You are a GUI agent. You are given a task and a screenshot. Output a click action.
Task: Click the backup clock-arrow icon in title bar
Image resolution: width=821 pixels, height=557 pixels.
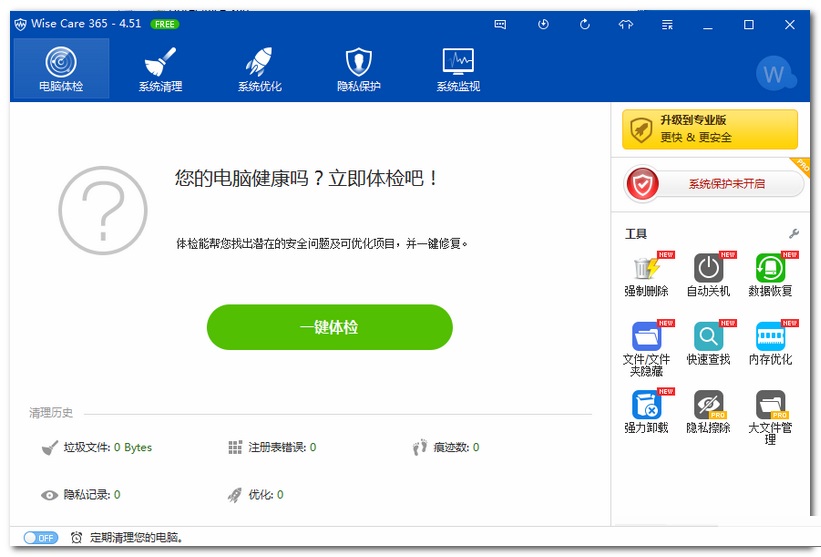543,24
